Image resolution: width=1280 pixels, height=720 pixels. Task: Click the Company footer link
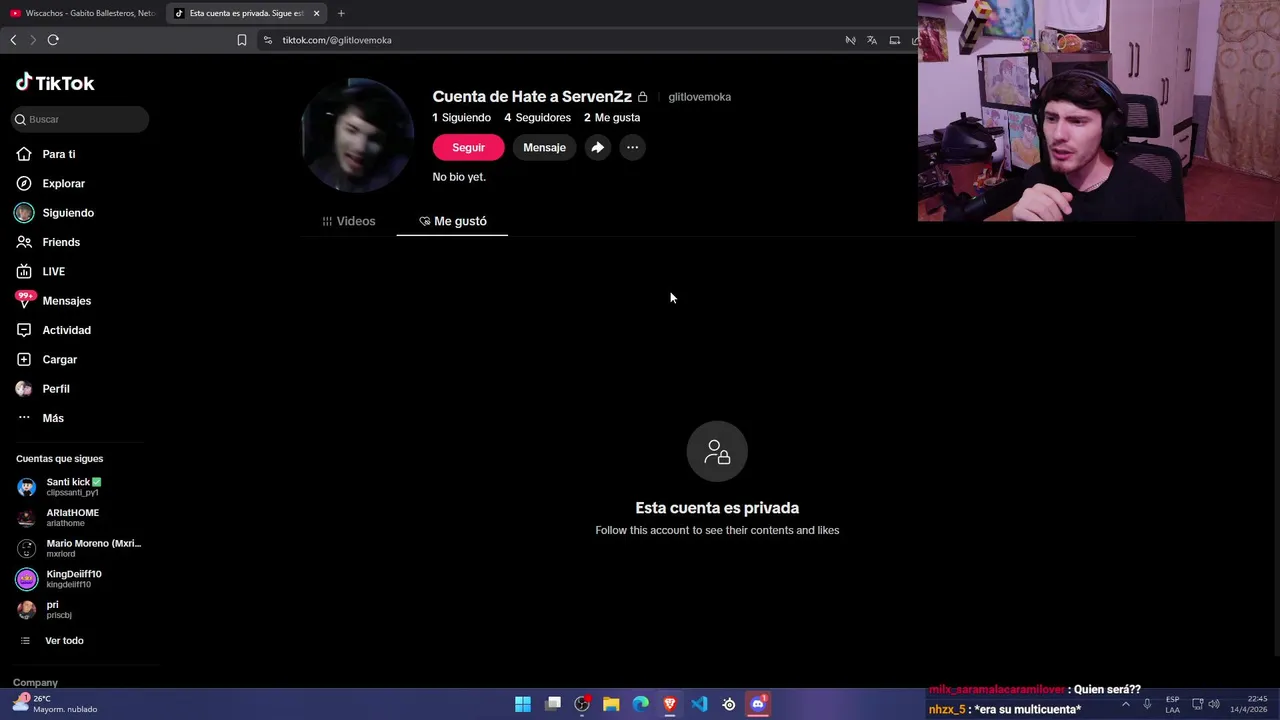(35, 682)
